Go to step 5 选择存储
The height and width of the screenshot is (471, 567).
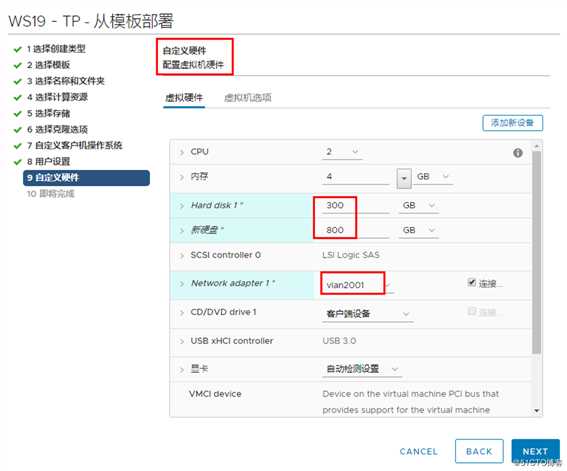pyautogui.click(x=48, y=114)
